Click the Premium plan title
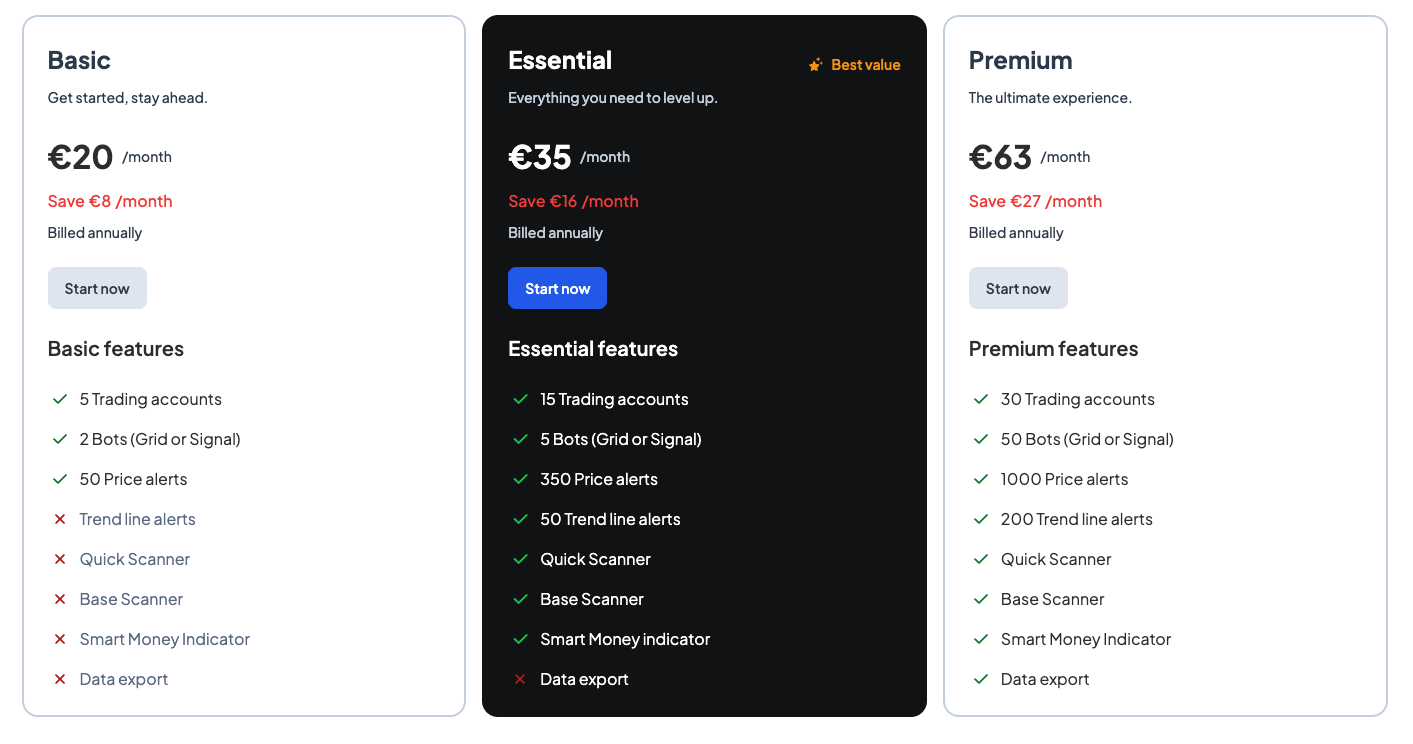 (1020, 60)
